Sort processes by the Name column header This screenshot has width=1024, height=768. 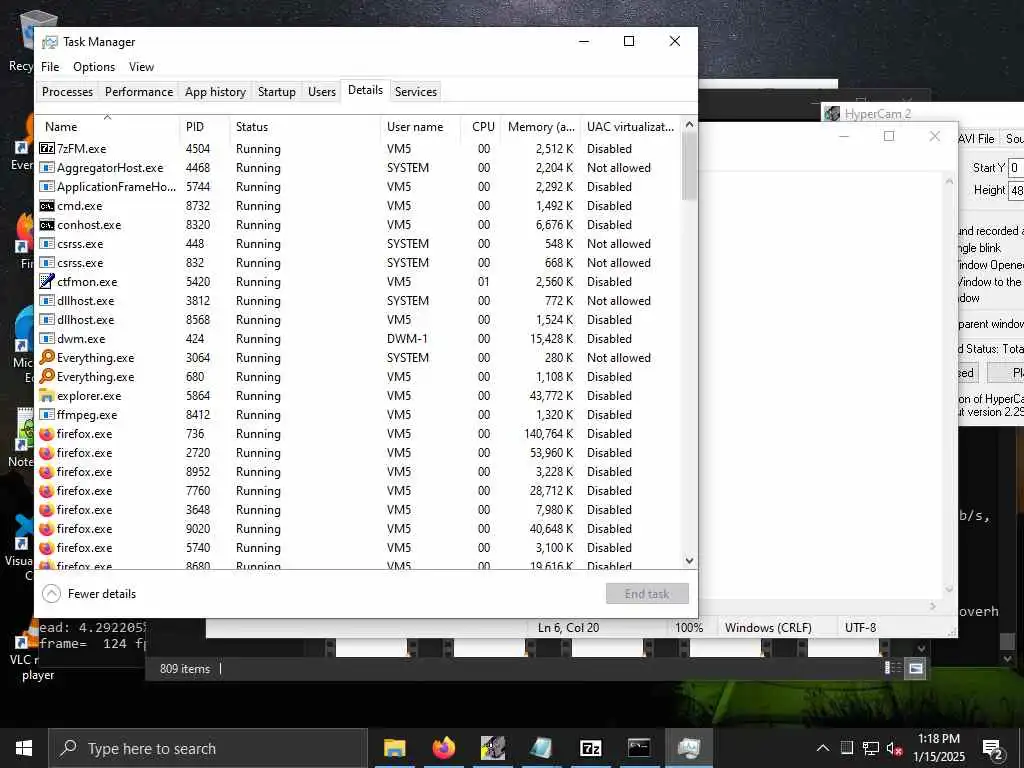108,127
